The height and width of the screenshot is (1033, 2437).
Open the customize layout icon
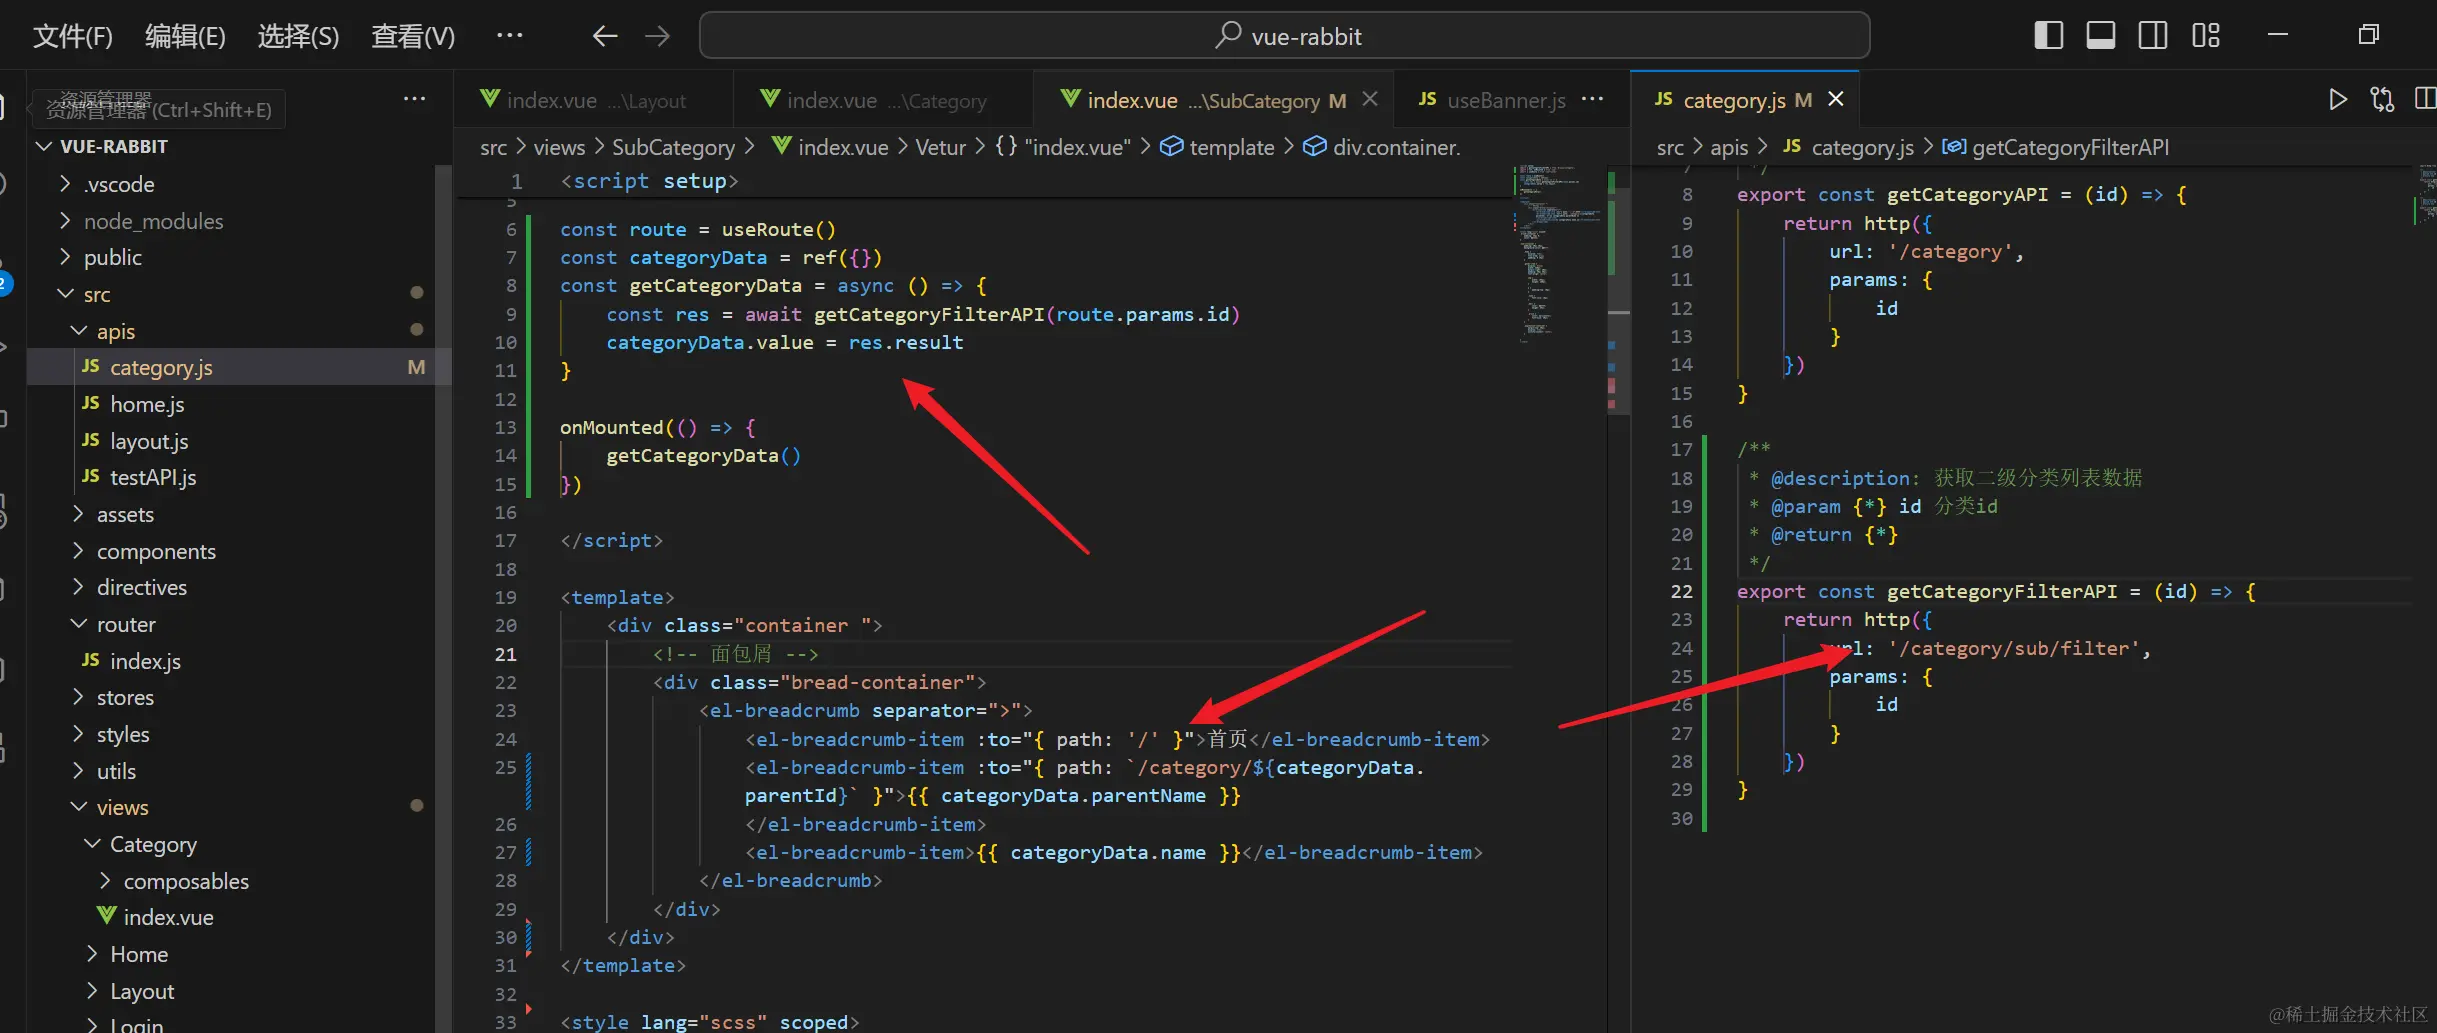(x=2205, y=36)
